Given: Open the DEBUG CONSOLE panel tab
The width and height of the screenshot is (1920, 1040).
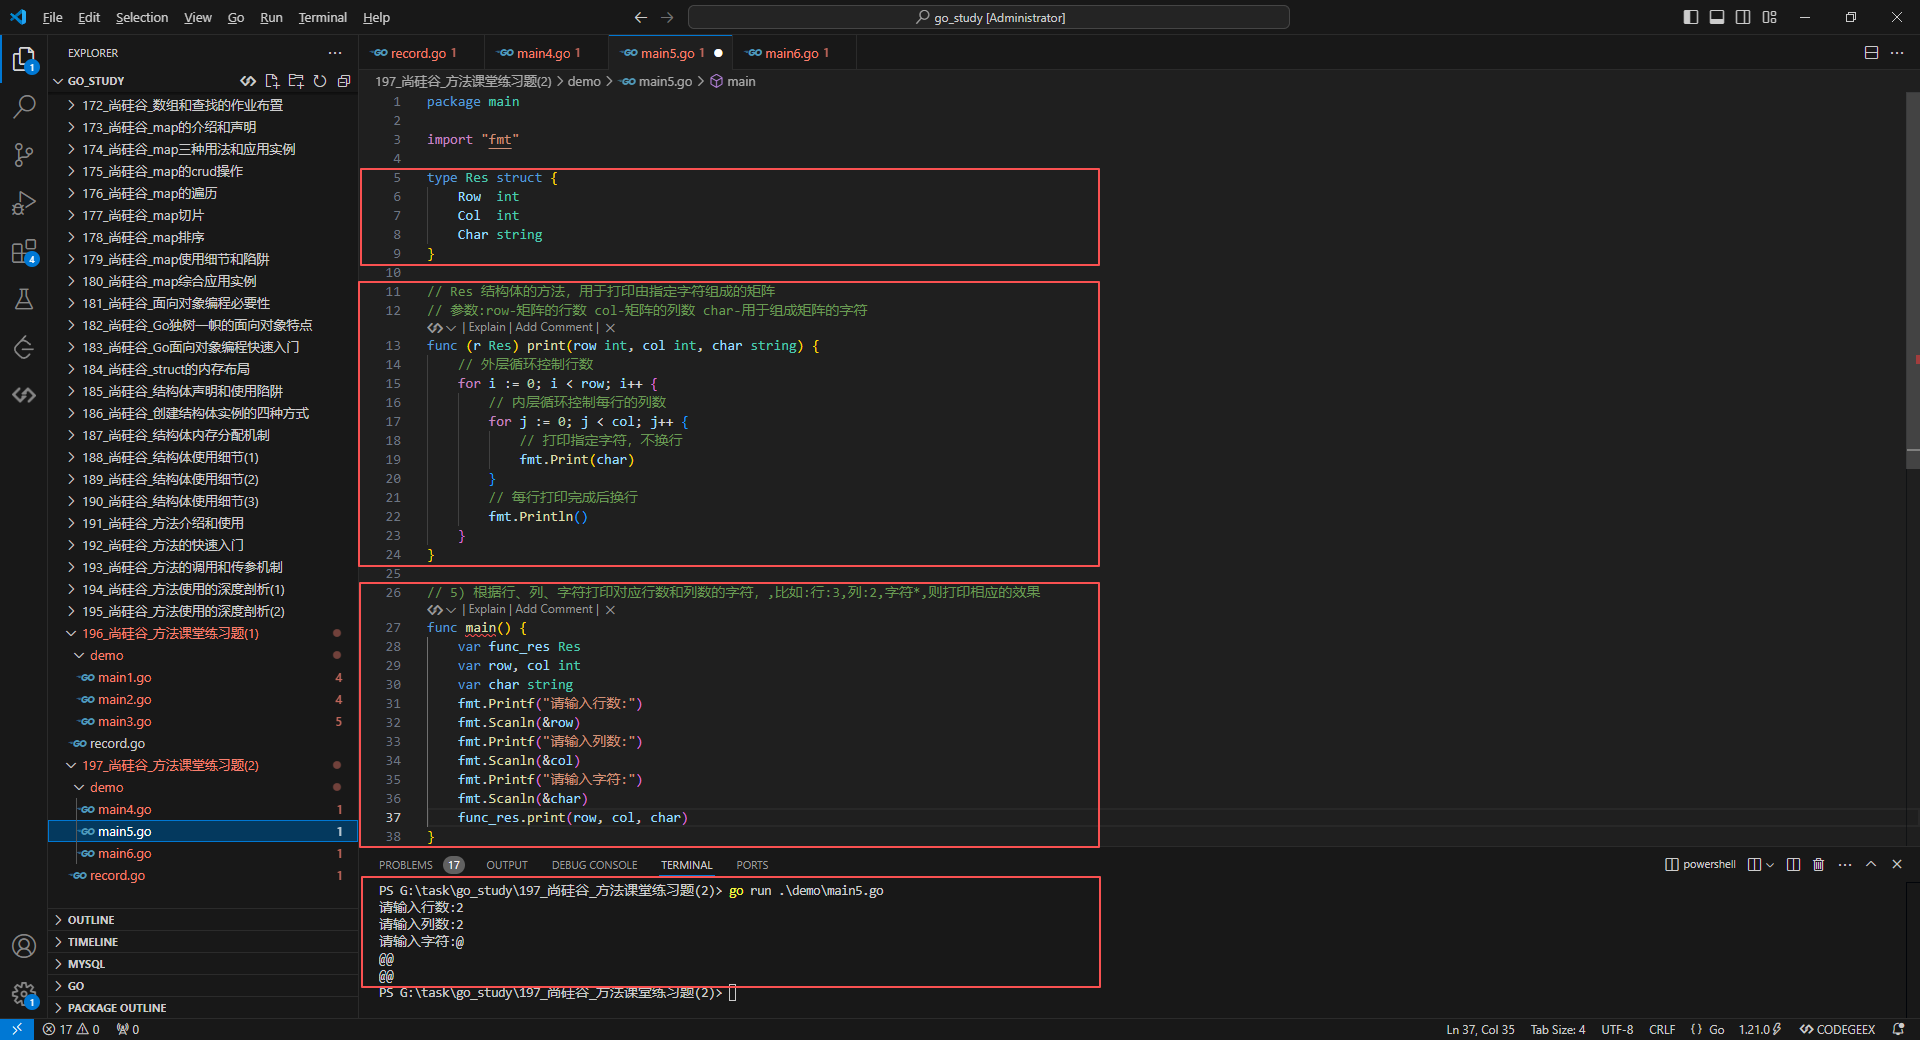Looking at the screenshot, I should coord(594,865).
